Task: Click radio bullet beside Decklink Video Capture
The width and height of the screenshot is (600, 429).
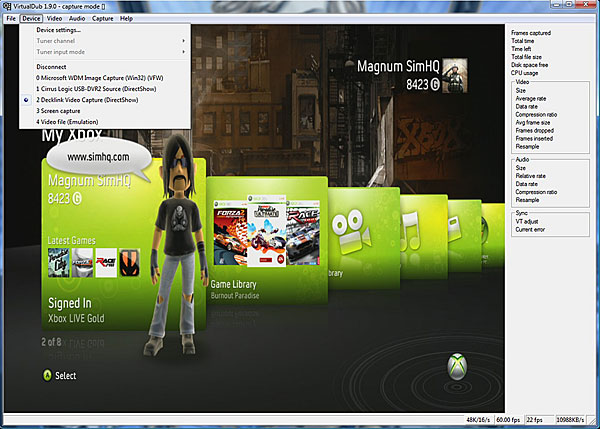Action: coord(26,100)
